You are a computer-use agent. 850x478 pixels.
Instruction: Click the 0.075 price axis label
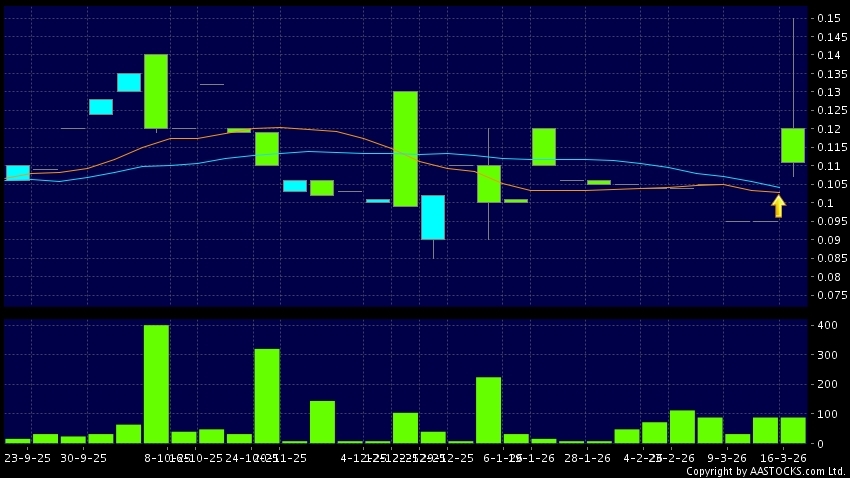[829, 296]
